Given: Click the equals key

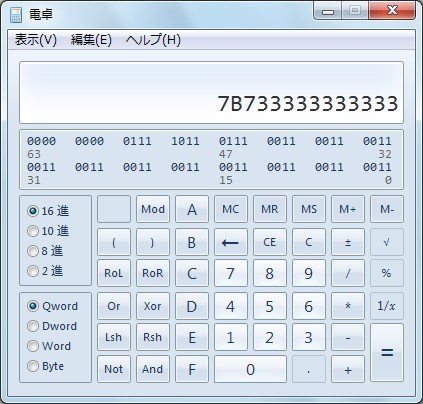Looking at the screenshot, I should click(387, 353).
